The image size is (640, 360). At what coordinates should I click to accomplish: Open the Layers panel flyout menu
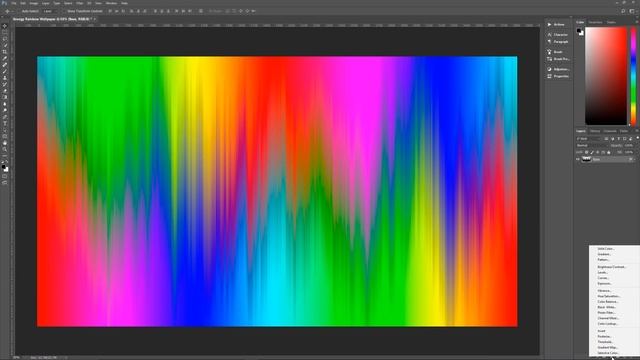(637, 131)
